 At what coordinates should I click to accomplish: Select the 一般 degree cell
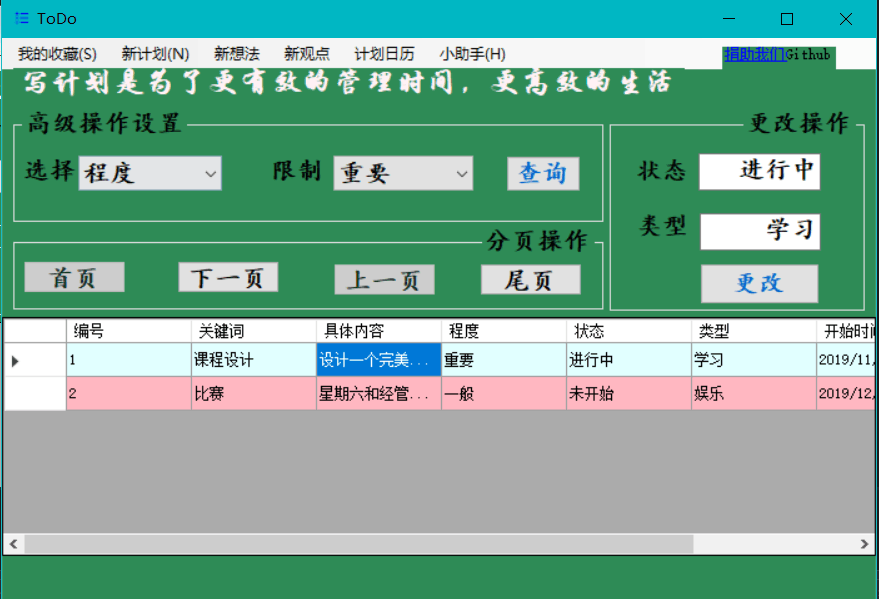[504, 393]
